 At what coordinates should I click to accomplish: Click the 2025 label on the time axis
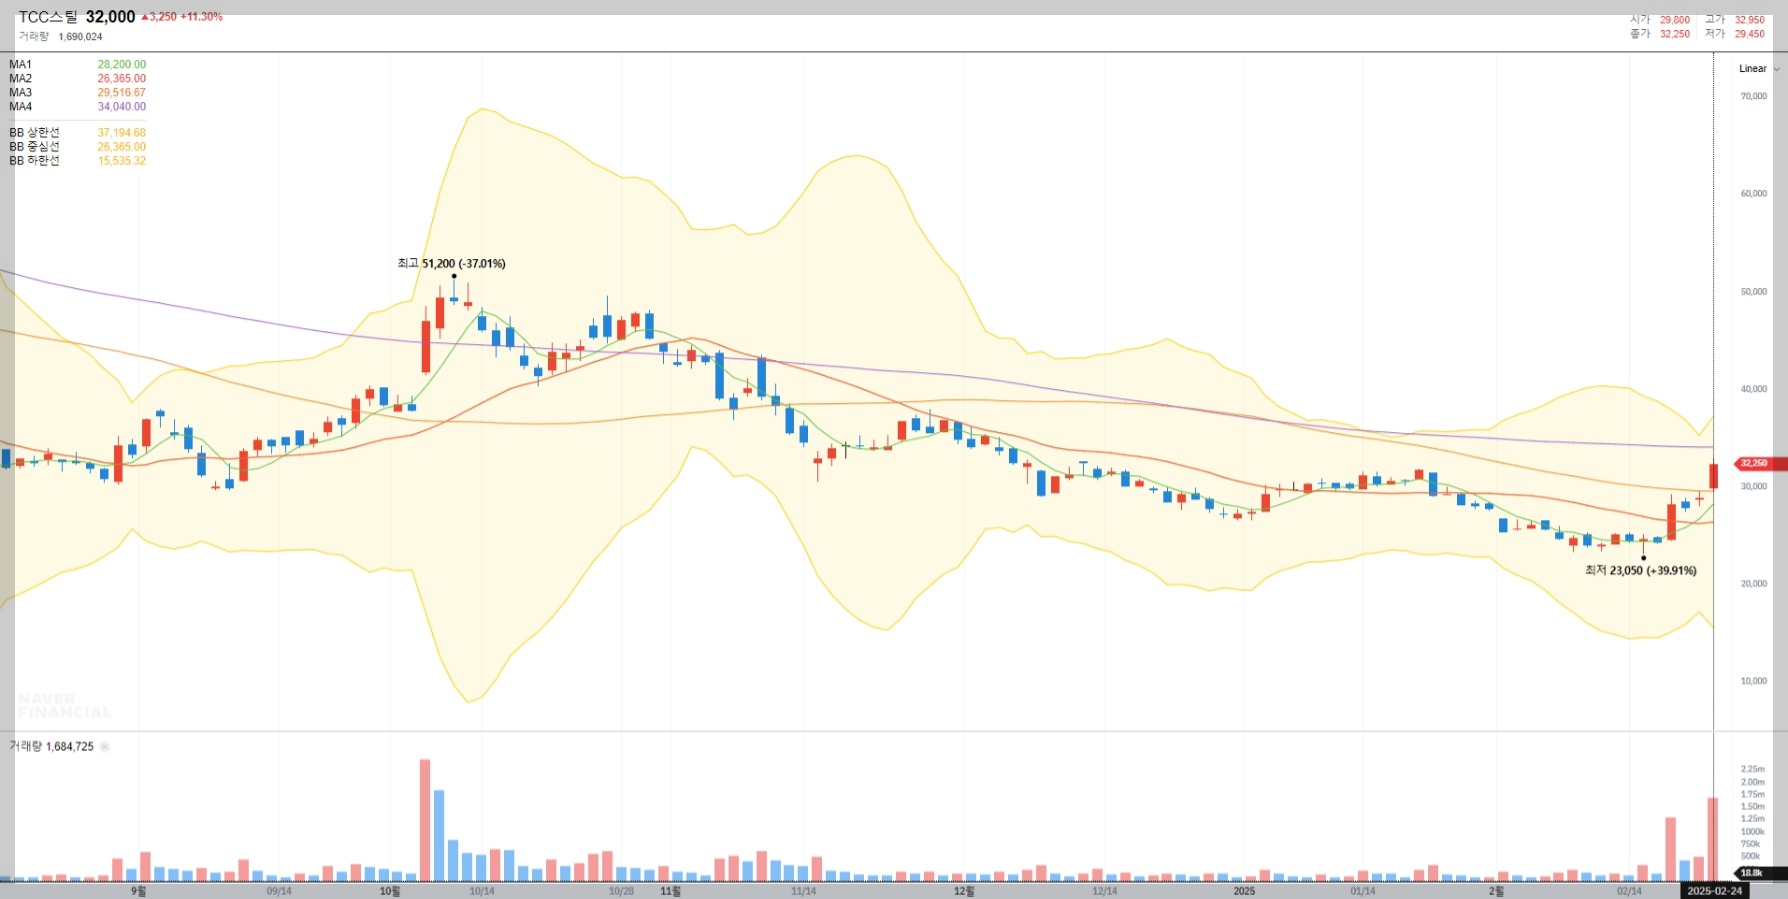[1244, 891]
